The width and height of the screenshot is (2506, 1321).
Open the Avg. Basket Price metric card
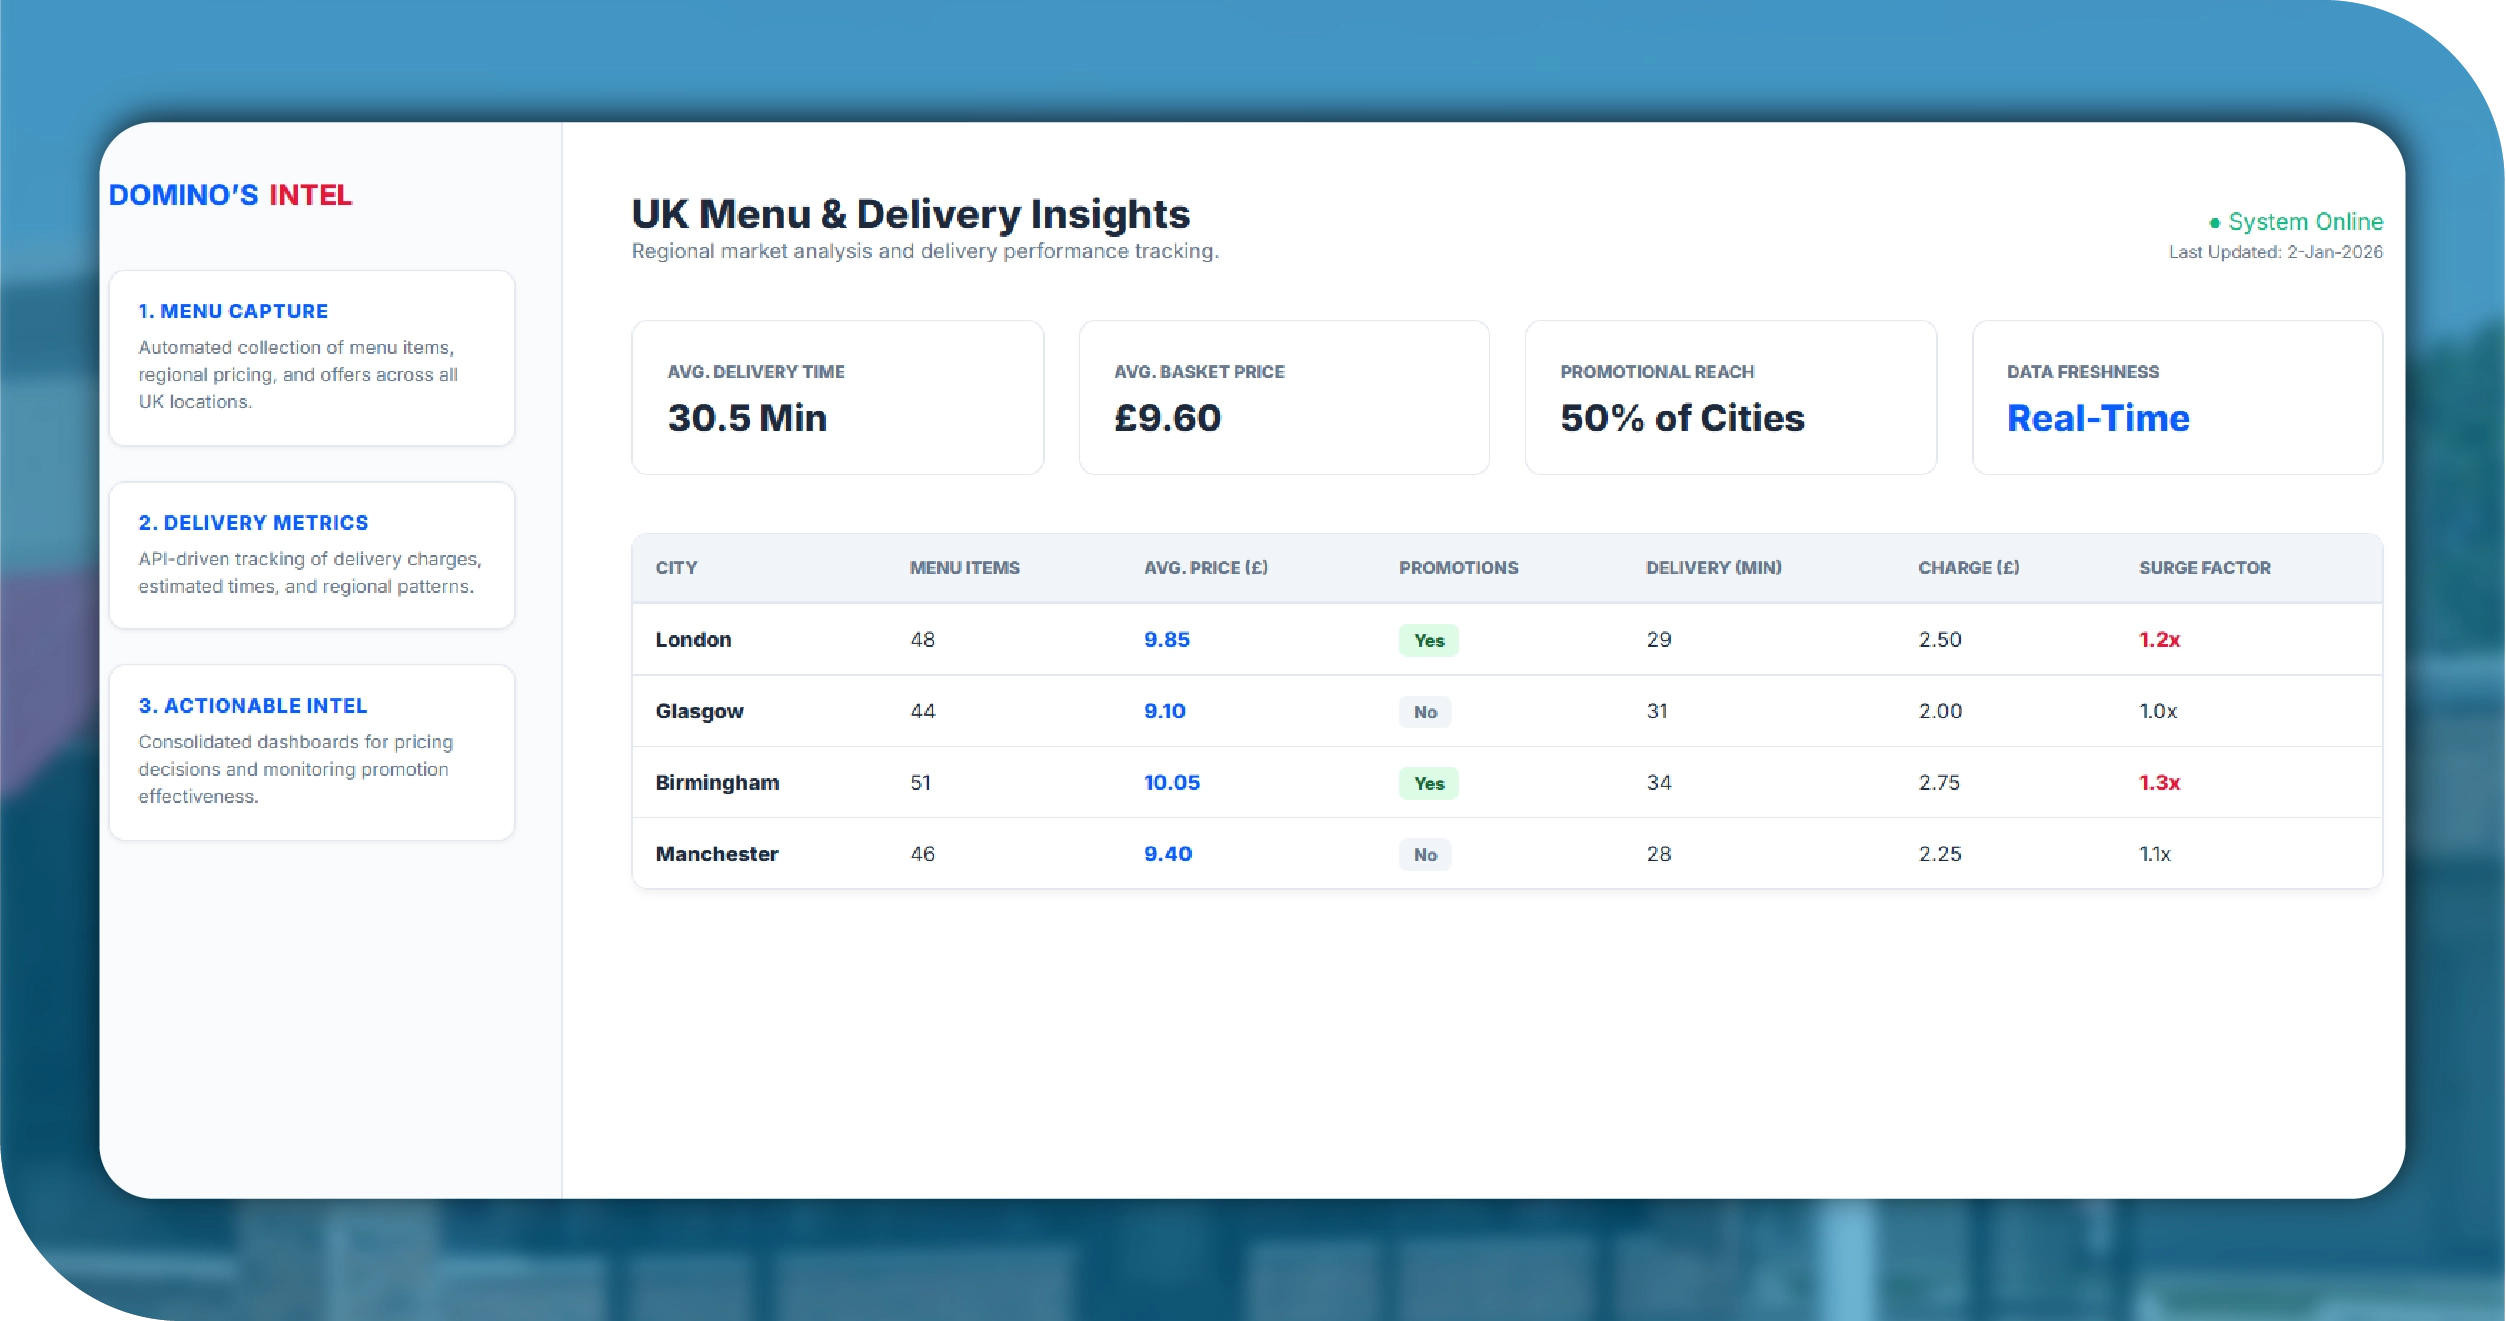point(1284,398)
